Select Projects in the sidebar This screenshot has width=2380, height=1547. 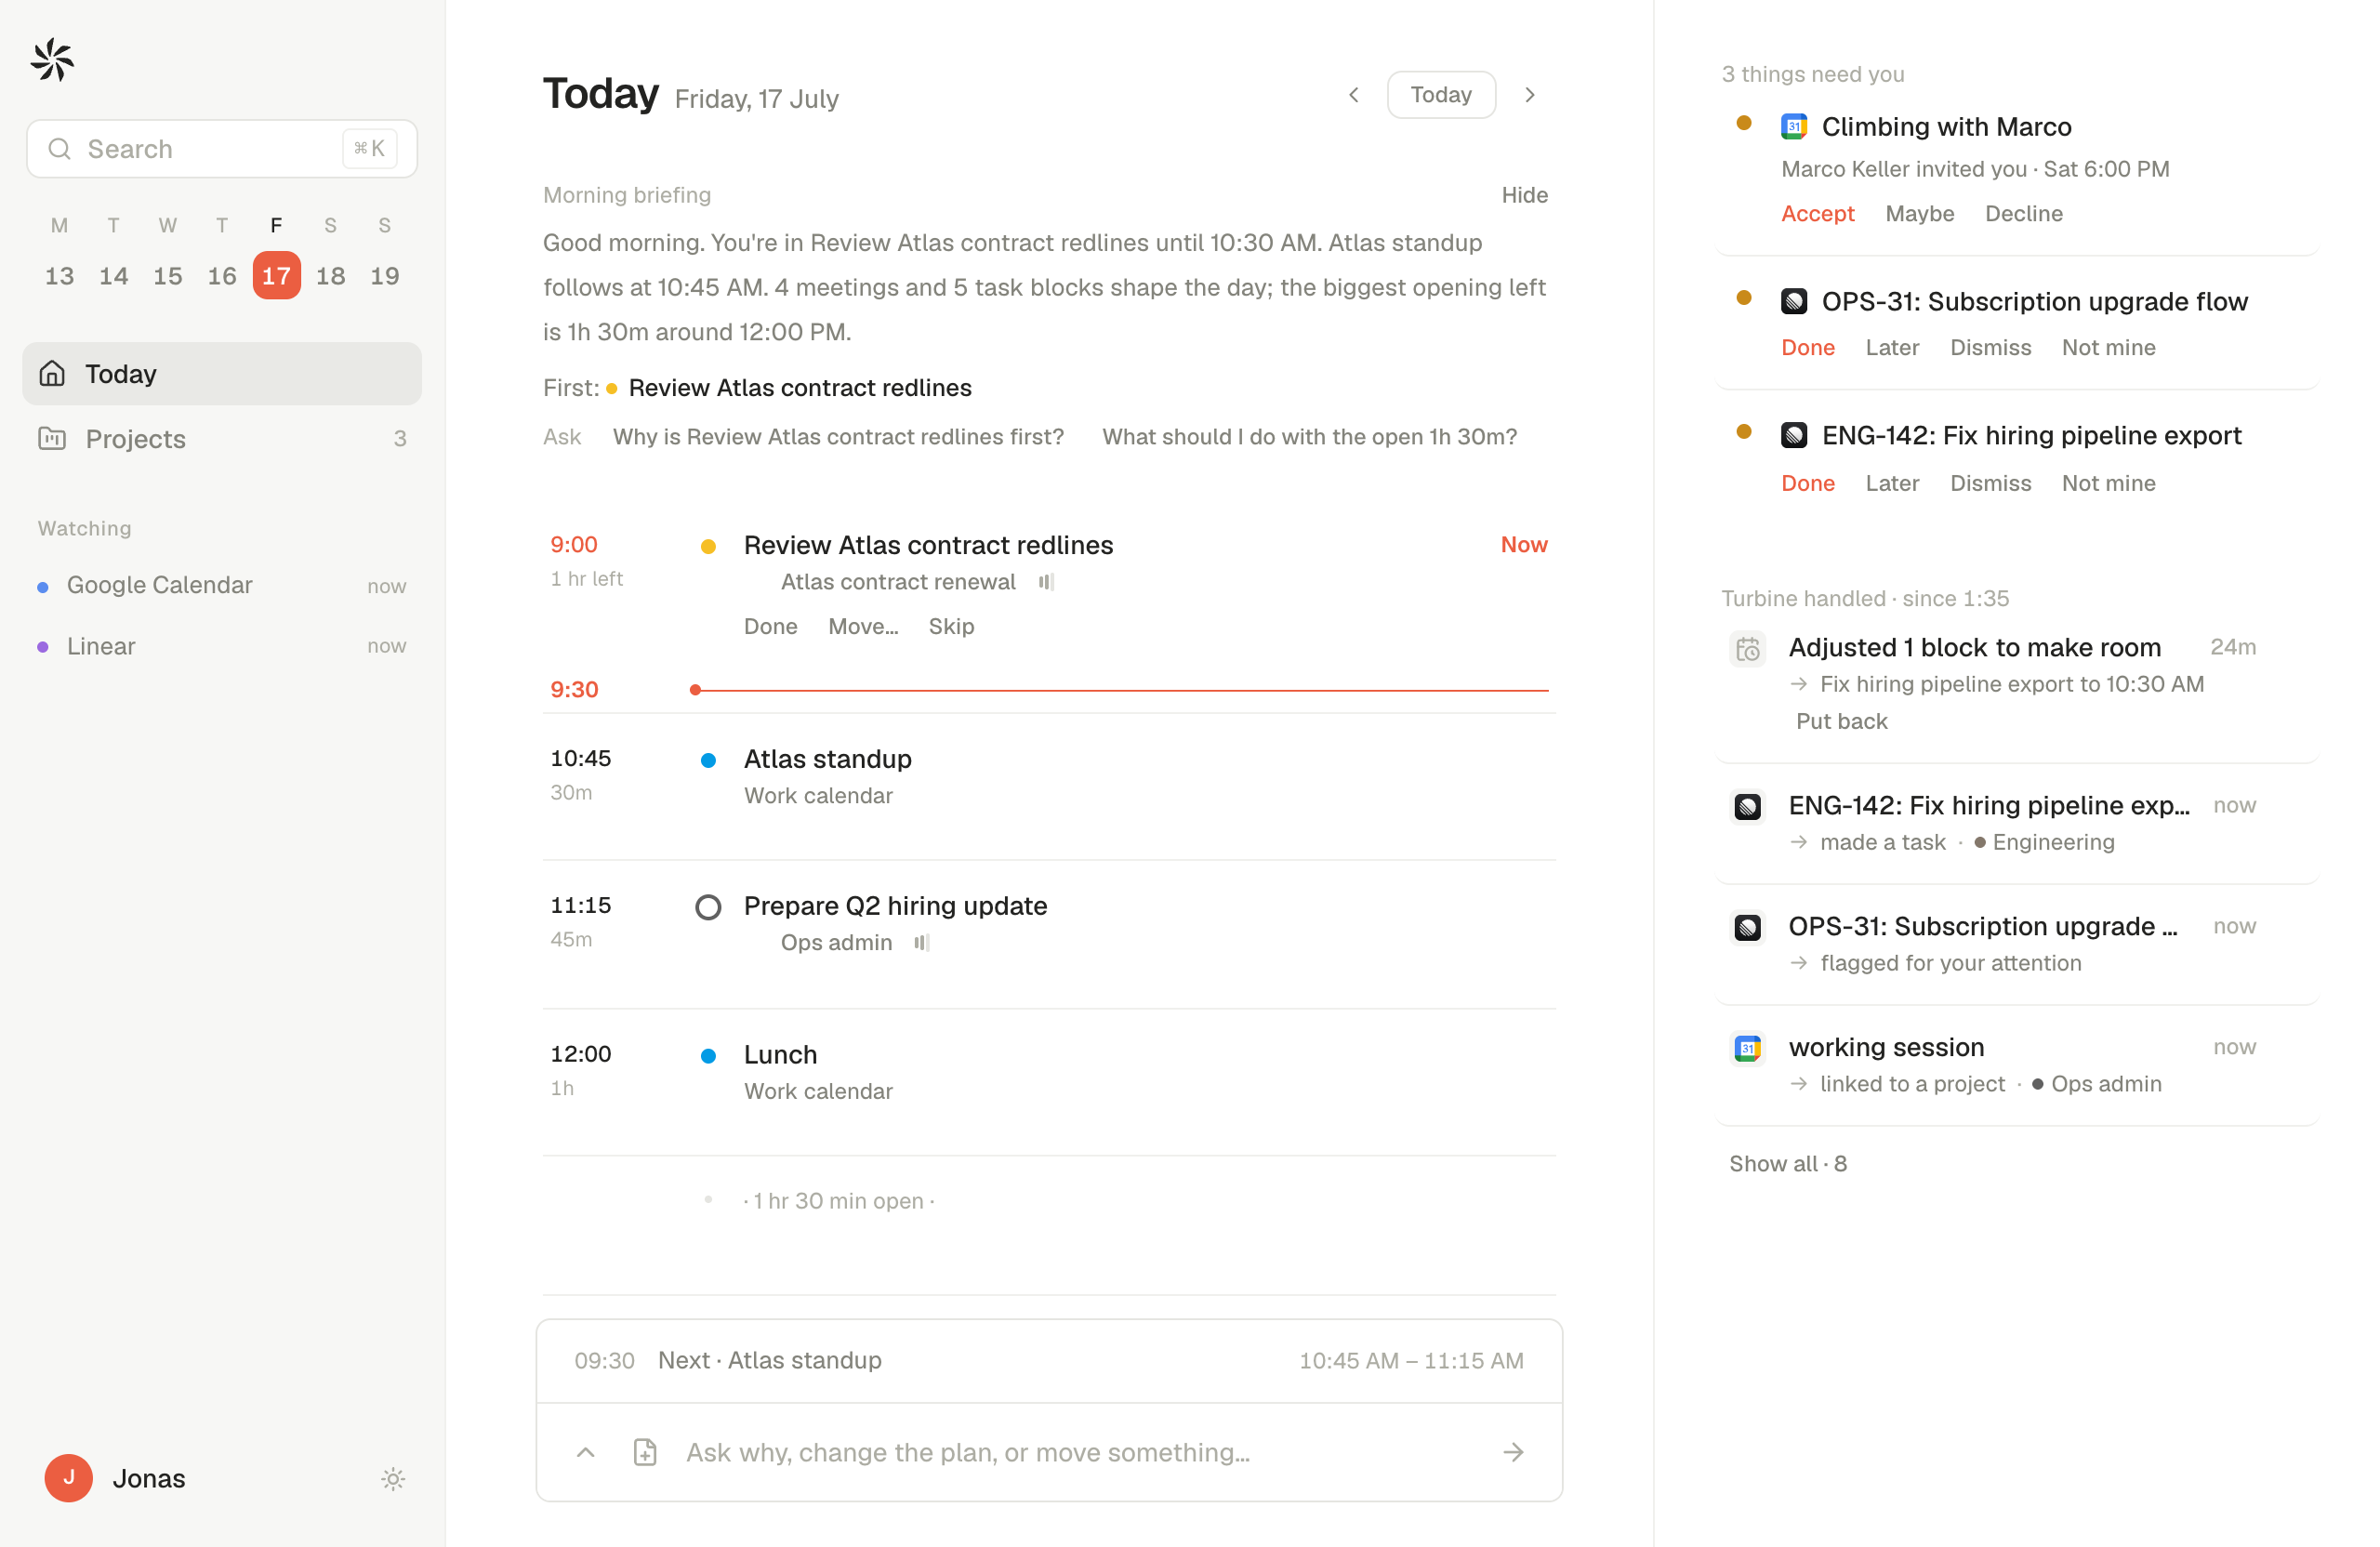pos(222,438)
